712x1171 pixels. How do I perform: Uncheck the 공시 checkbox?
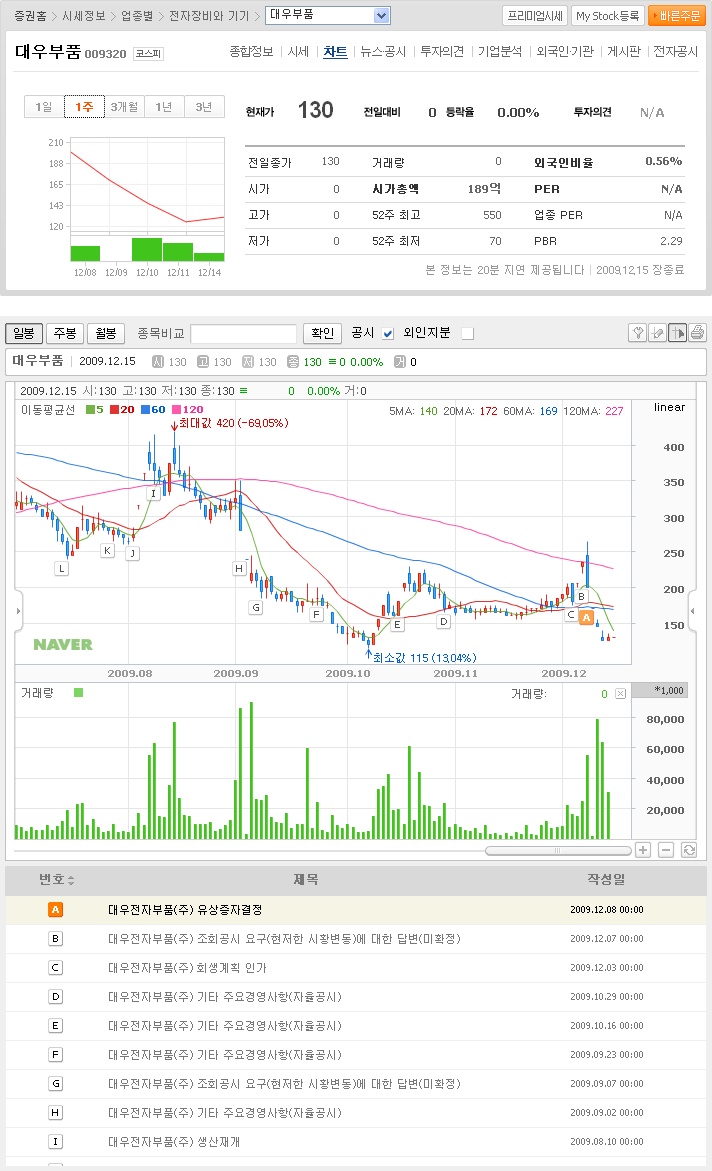pos(388,334)
